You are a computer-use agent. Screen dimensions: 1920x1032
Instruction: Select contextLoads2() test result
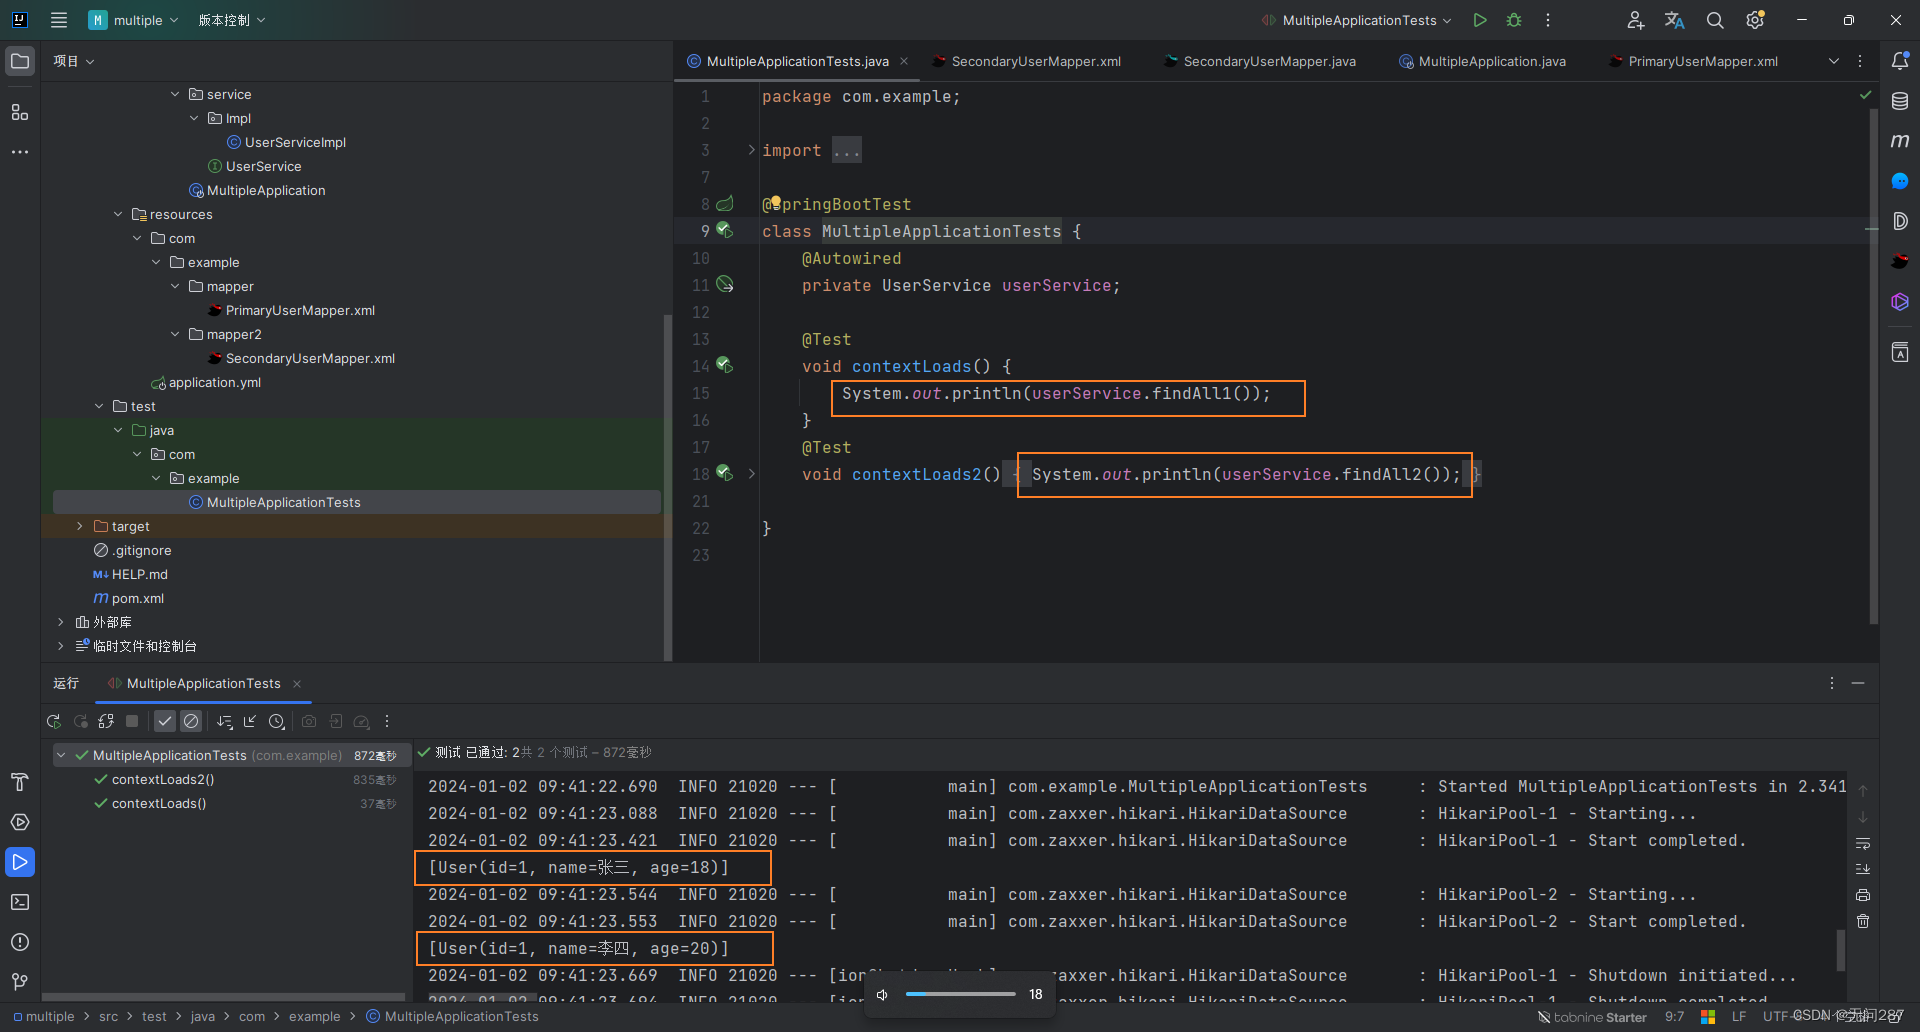(163, 779)
